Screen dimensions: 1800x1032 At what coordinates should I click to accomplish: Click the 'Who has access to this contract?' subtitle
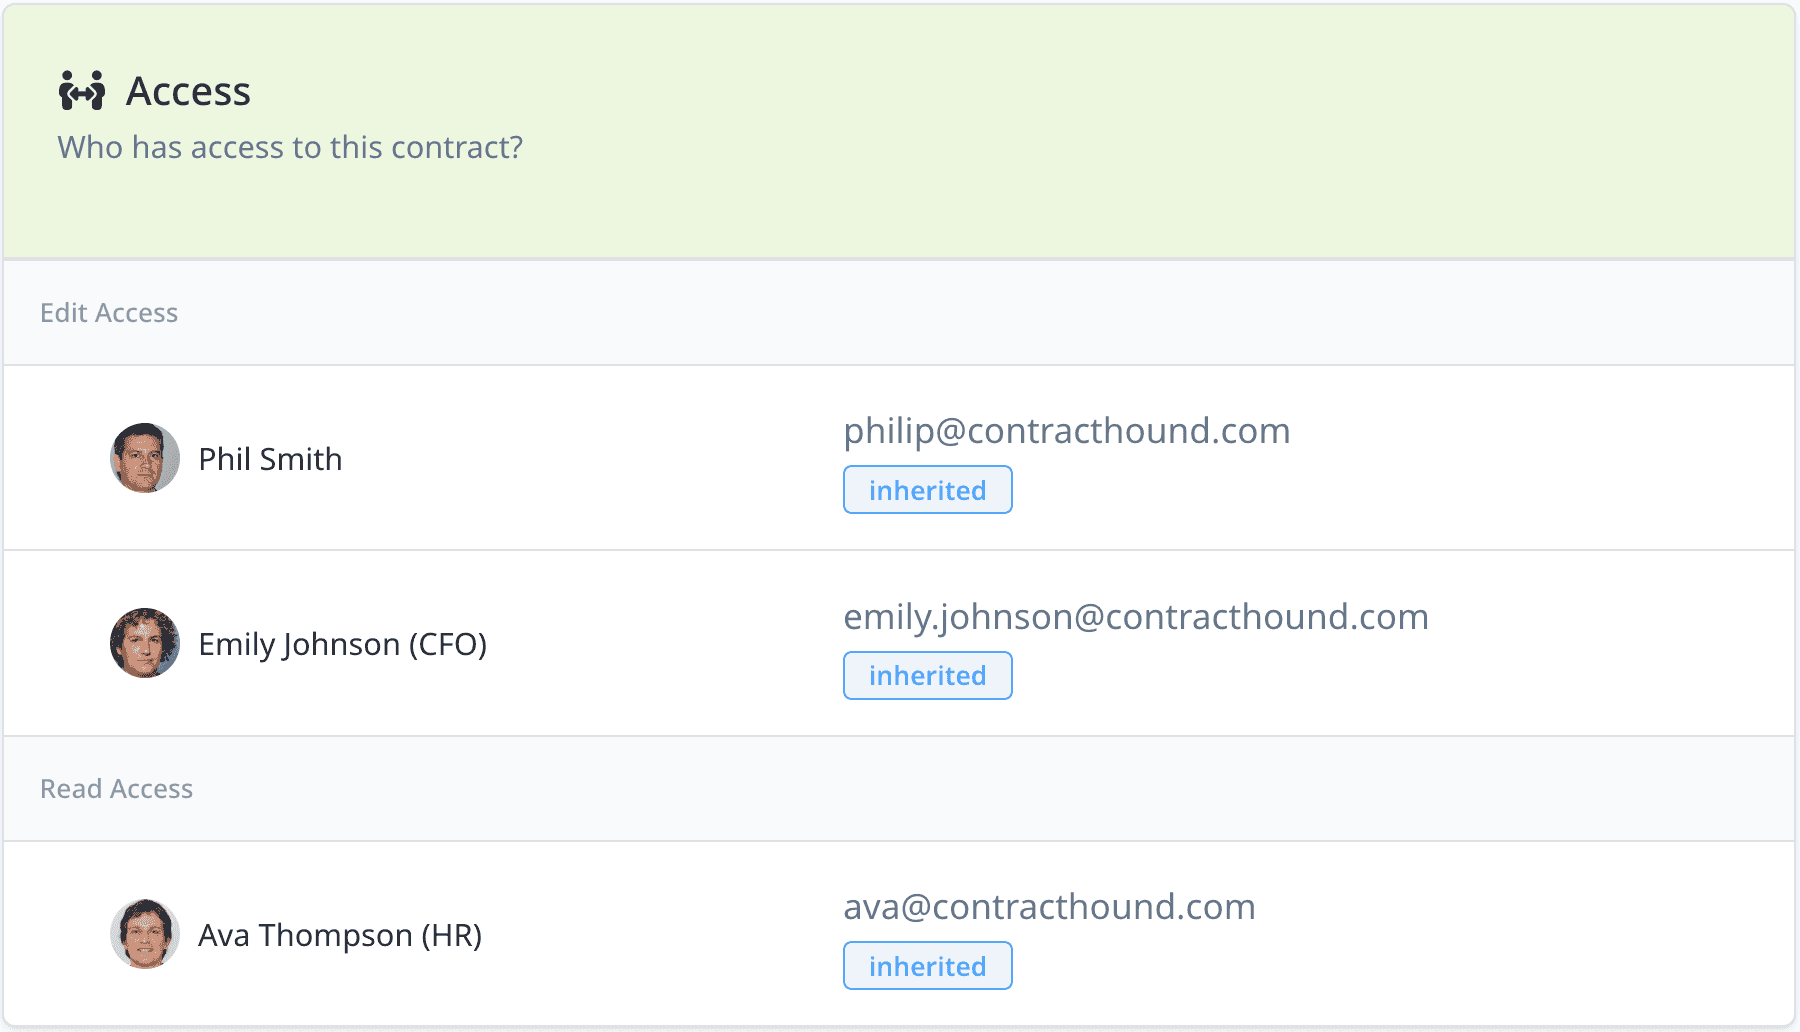click(x=290, y=147)
